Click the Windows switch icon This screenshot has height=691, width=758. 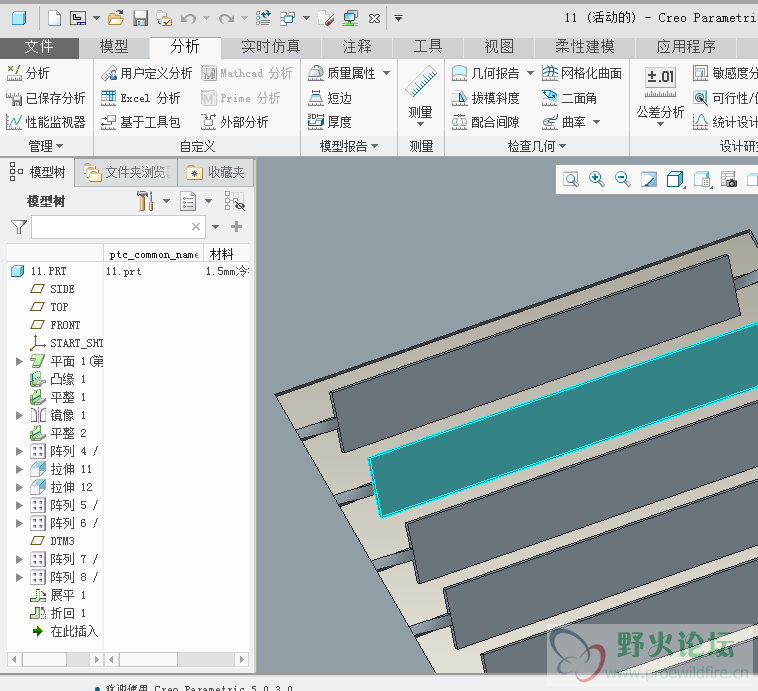point(288,18)
